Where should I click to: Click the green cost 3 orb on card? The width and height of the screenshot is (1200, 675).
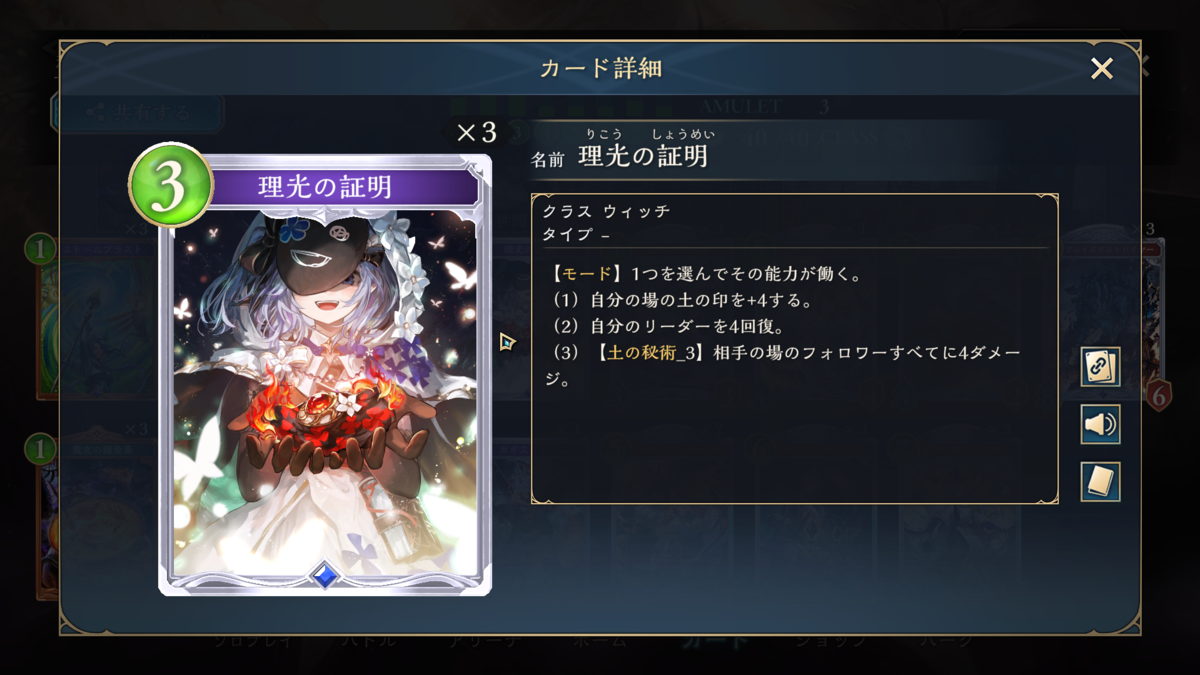point(170,186)
